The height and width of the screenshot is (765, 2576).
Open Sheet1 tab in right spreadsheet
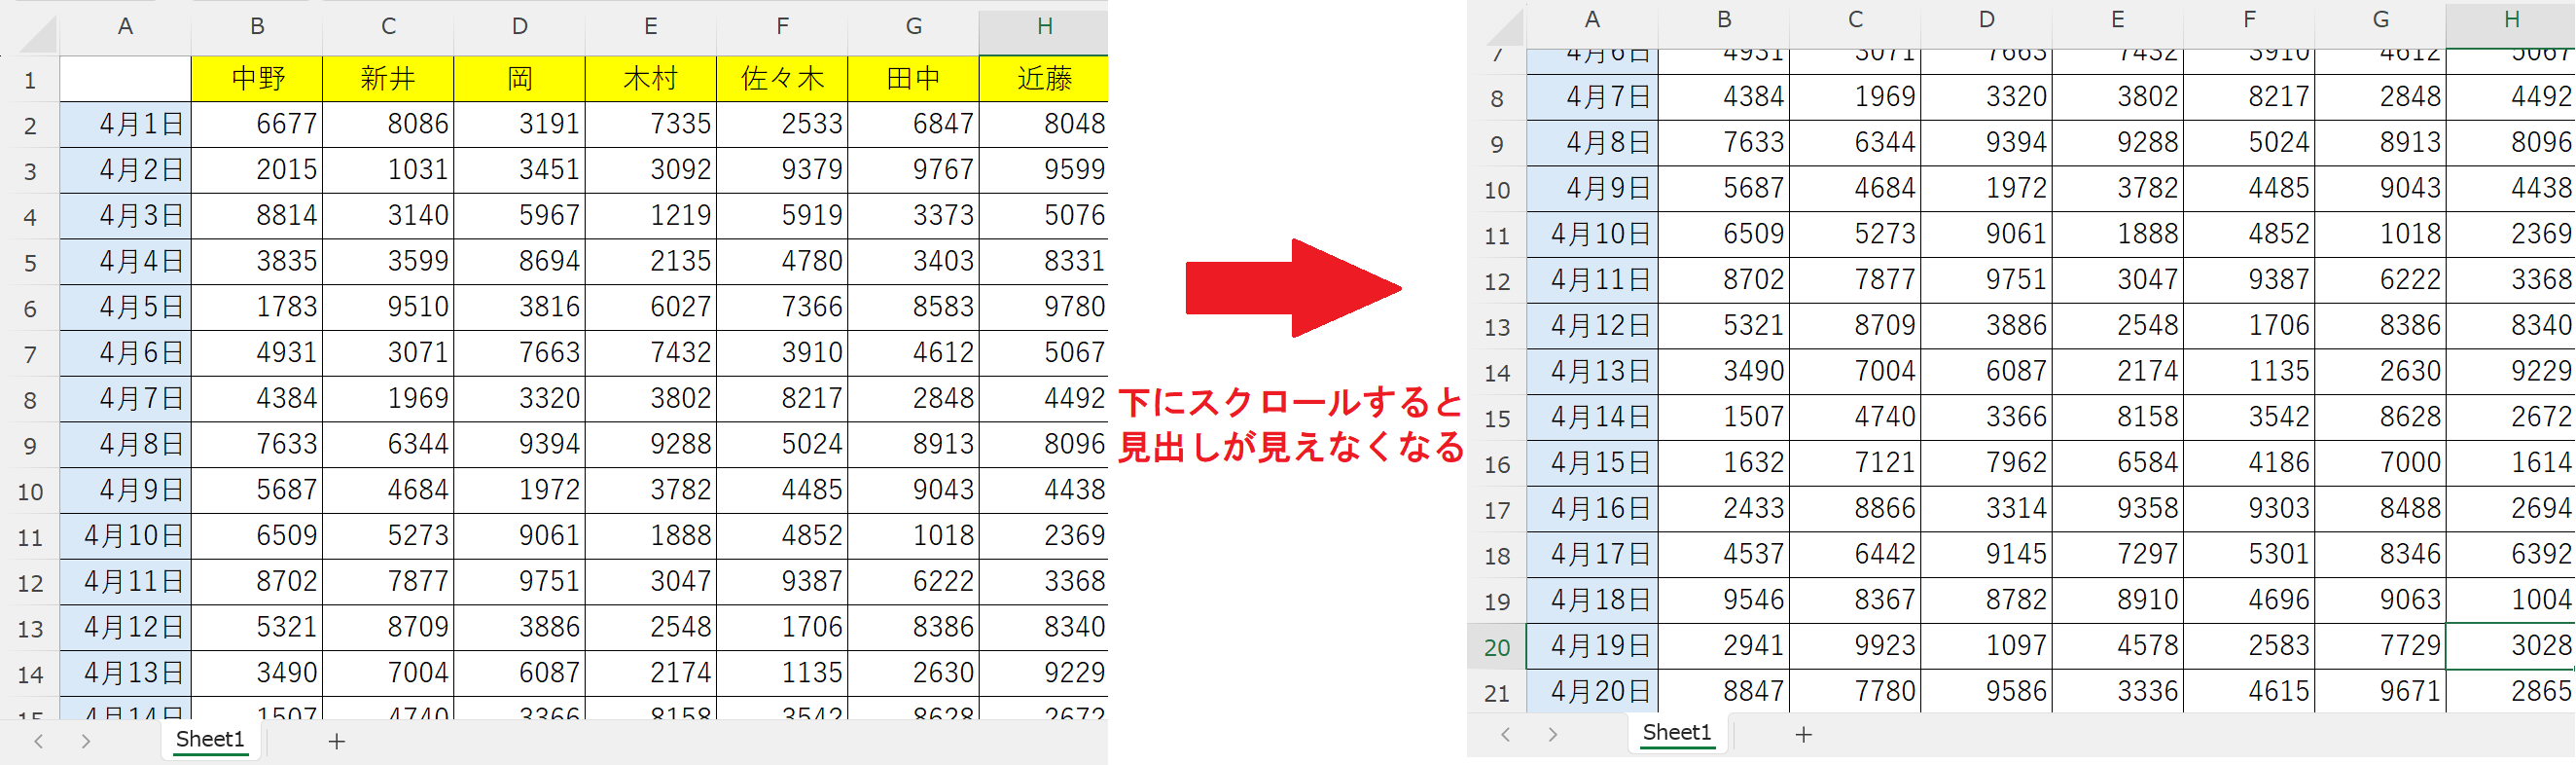tap(1677, 733)
